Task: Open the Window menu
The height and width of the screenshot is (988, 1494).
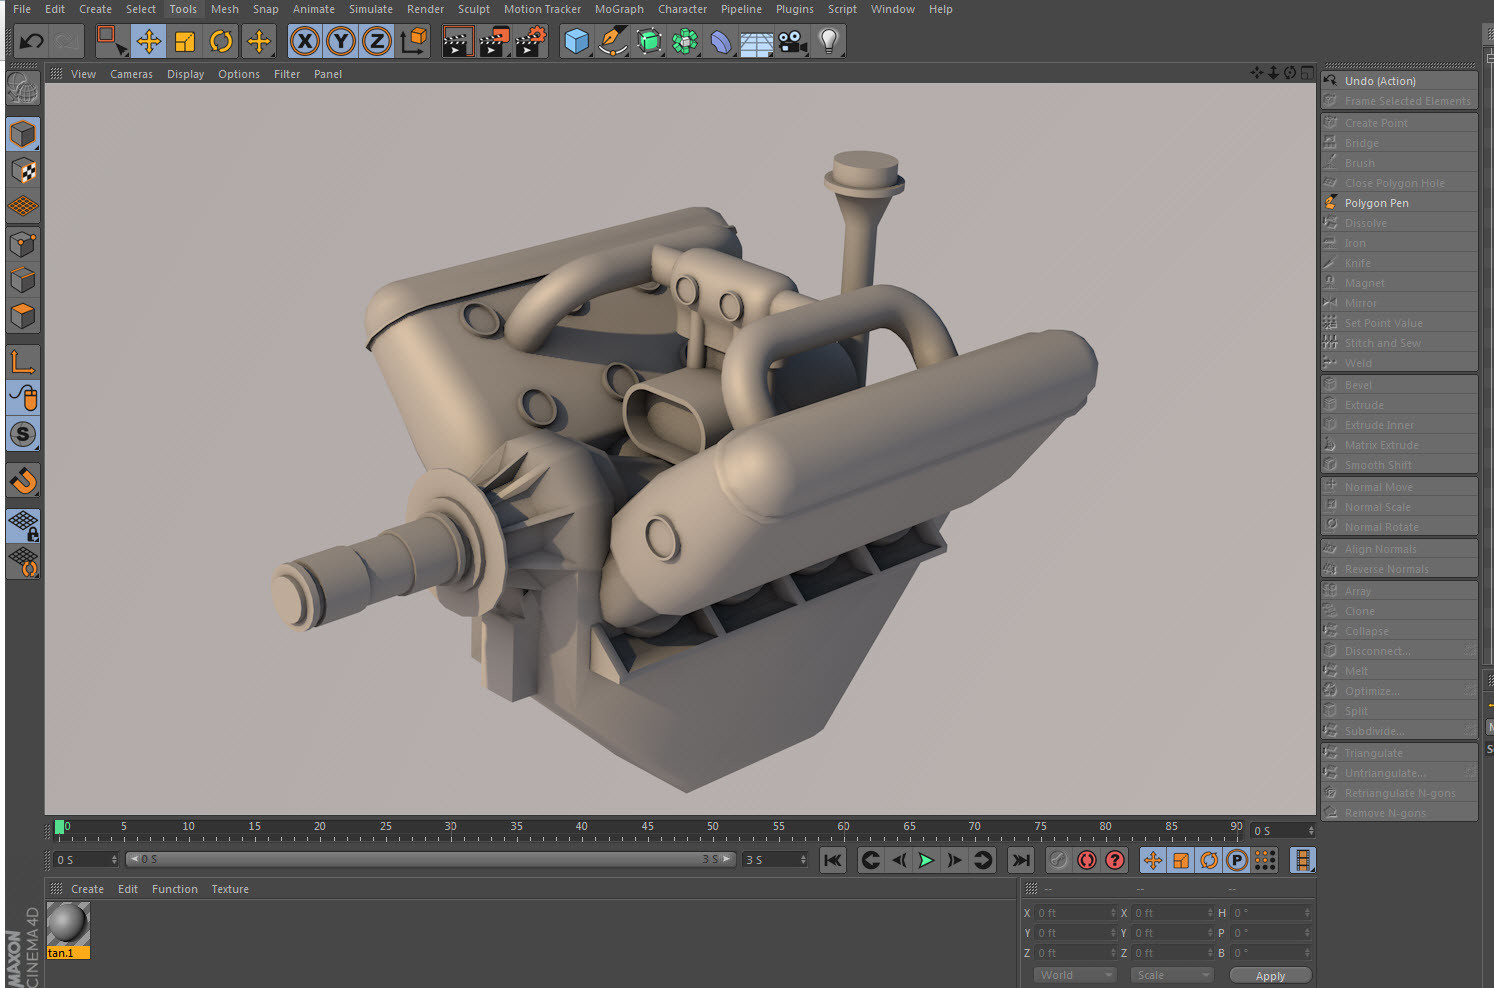Action: 892,9
